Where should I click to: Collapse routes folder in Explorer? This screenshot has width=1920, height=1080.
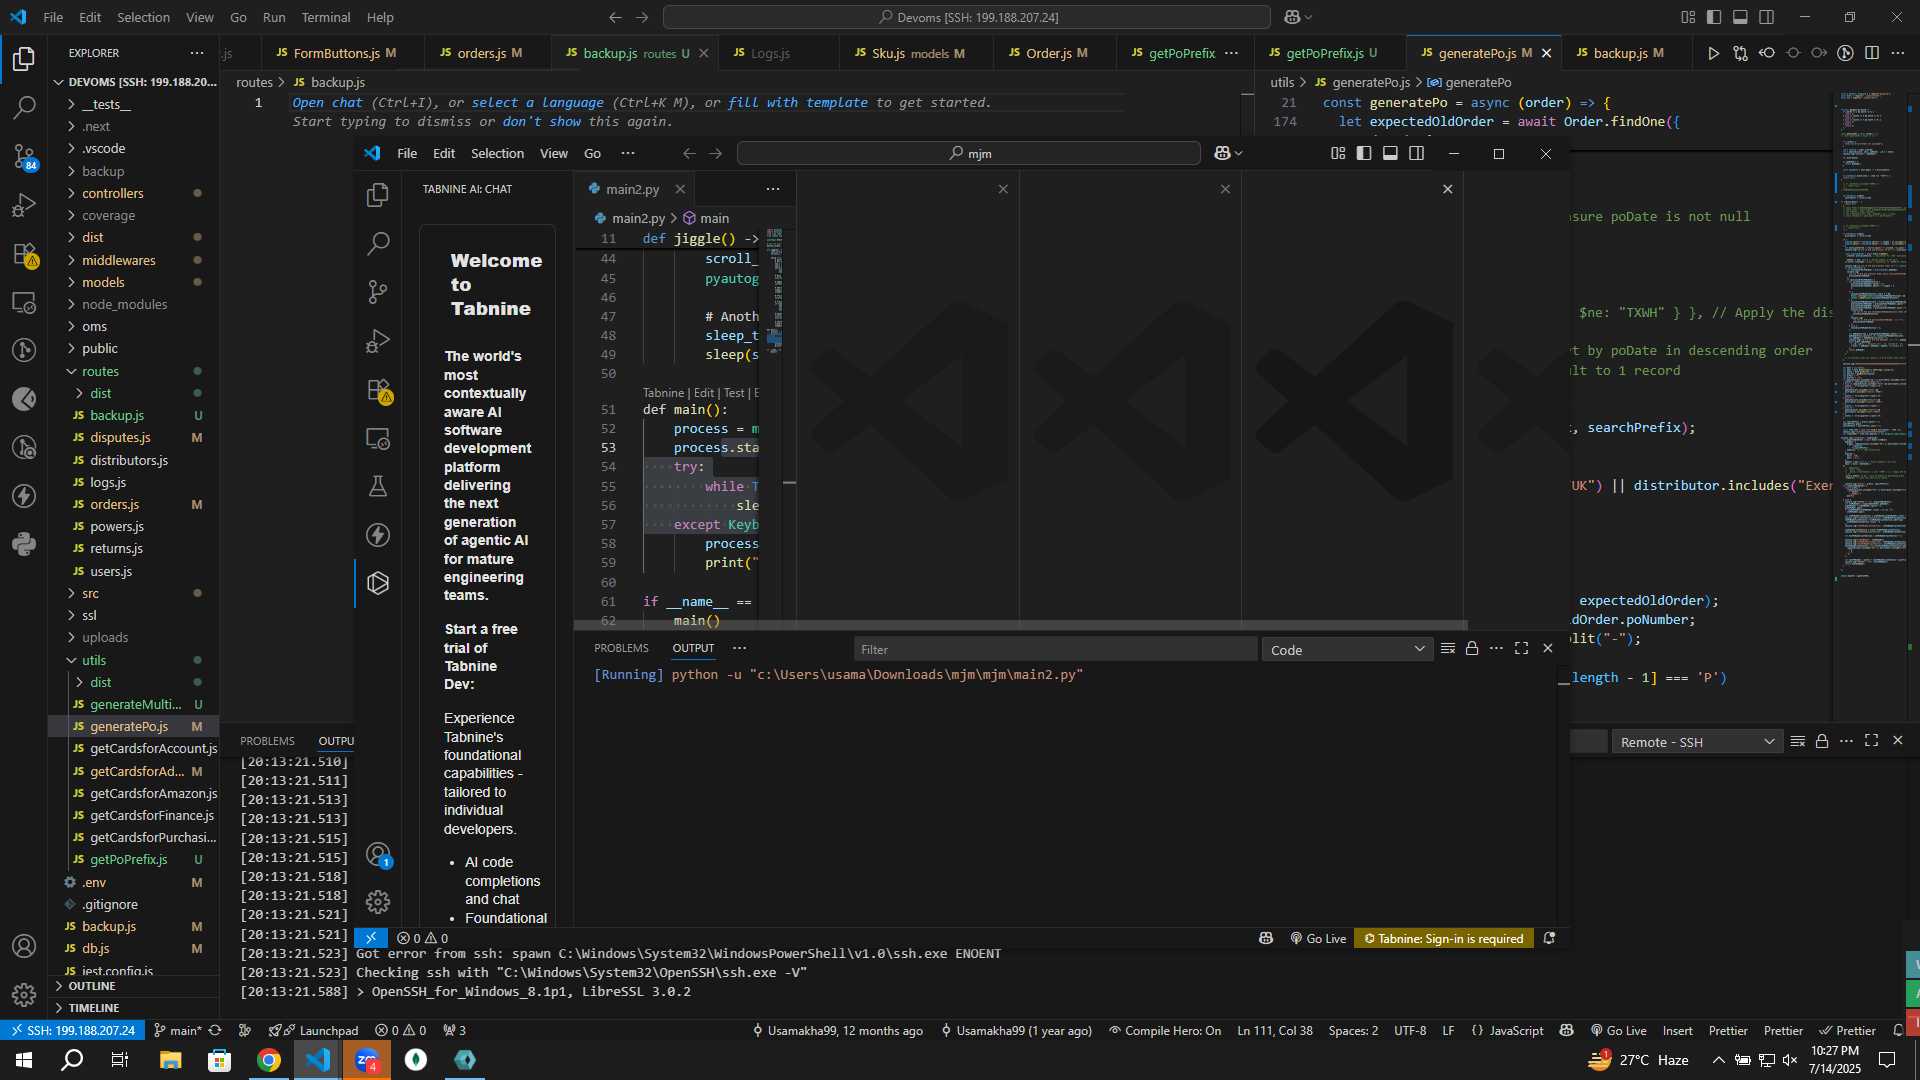click(x=100, y=371)
